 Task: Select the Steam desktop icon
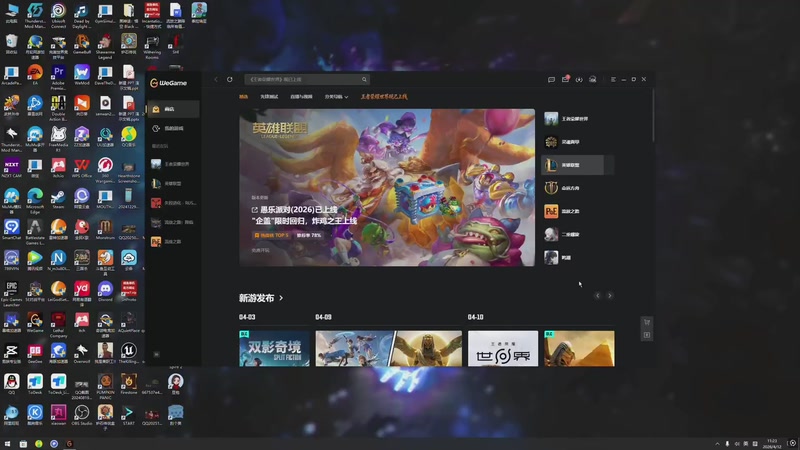click(x=58, y=199)
